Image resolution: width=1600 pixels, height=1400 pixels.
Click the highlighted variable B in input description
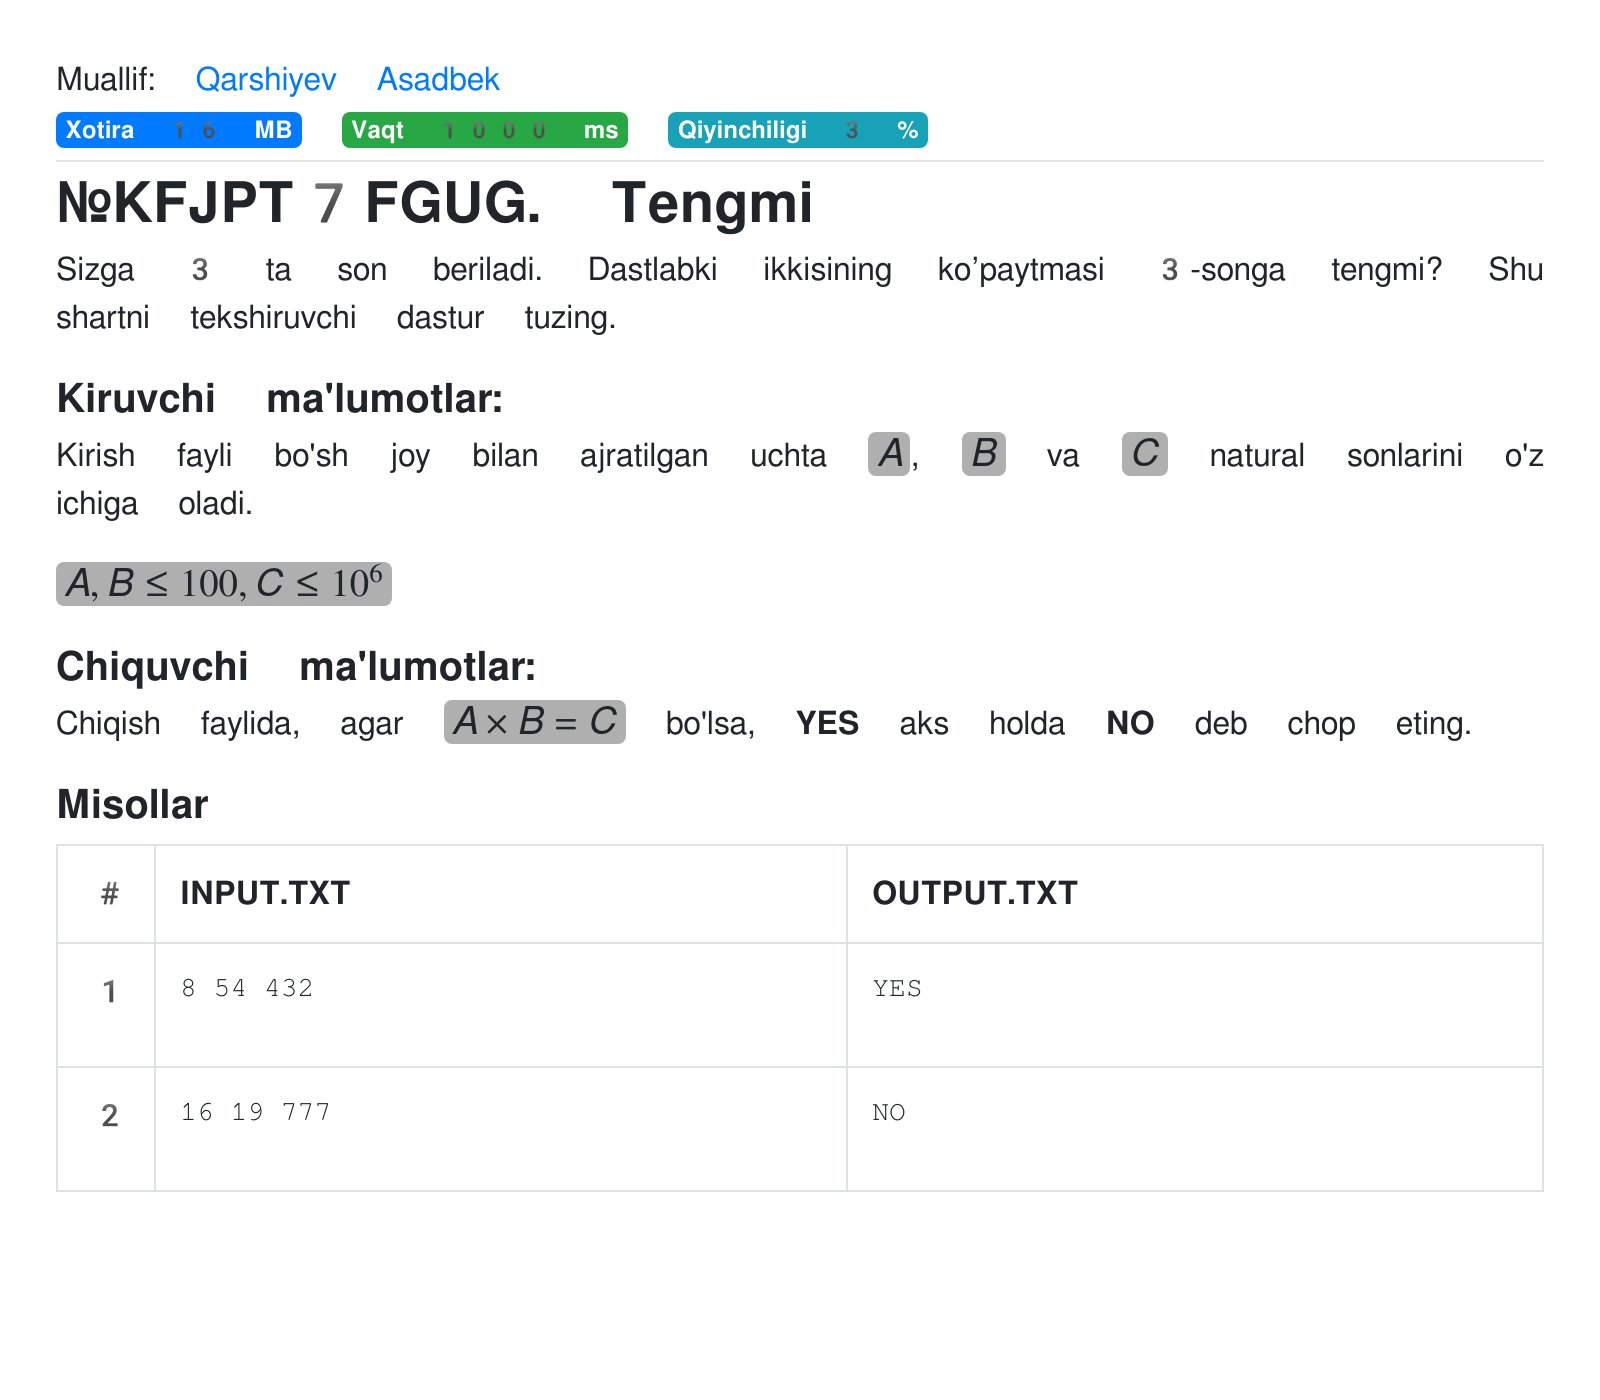[x=983, y=454]
